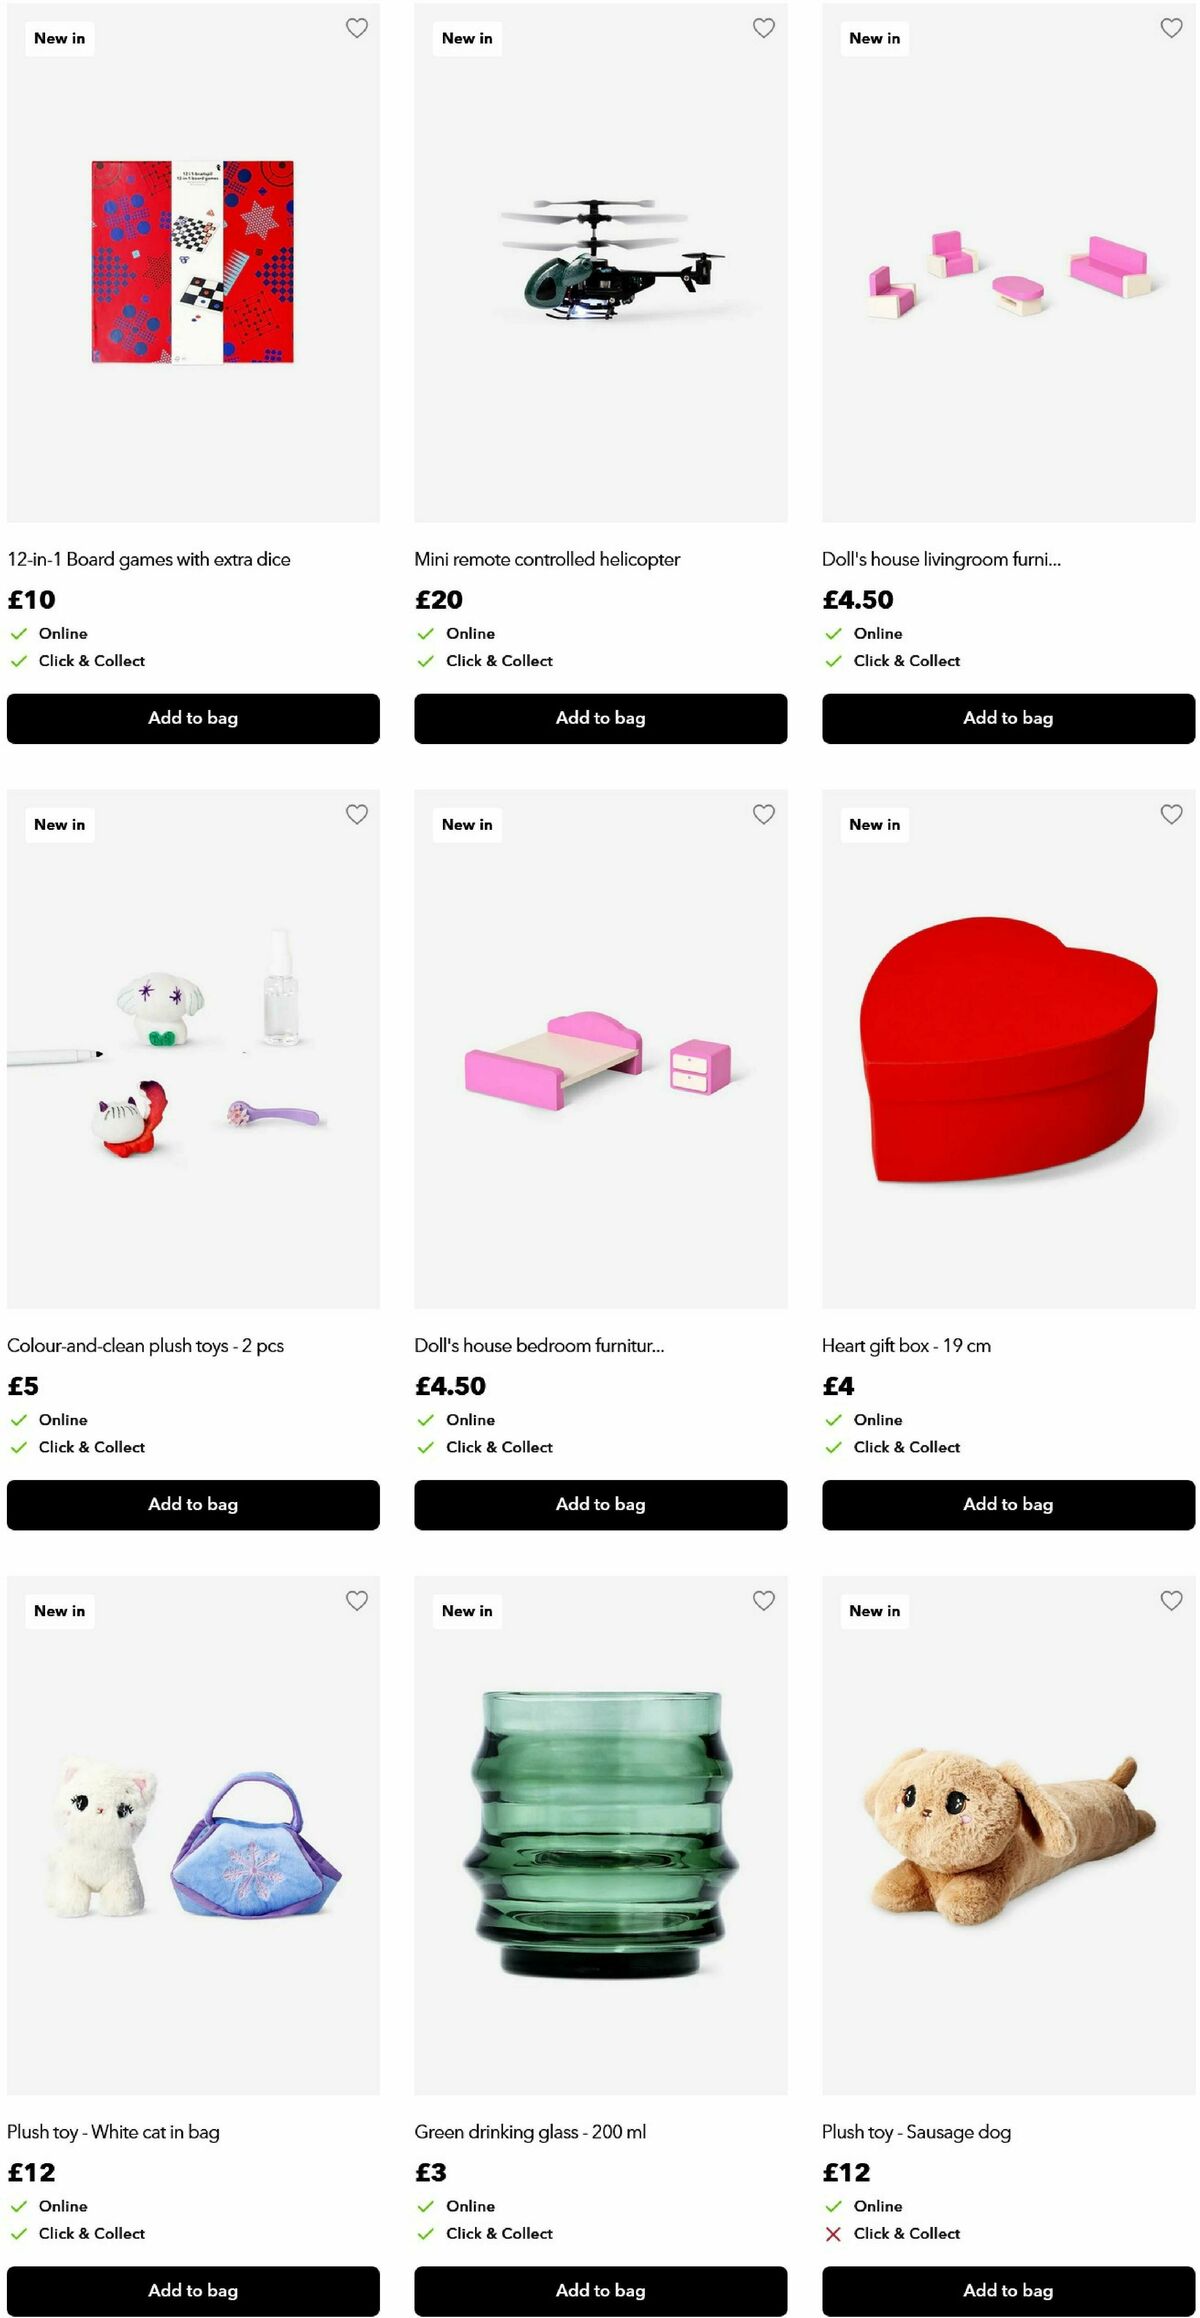Screen dimensions: 1200x2318
Task: Click heart icon on Green drinking glass
Action: click(x=763, y=1600)
